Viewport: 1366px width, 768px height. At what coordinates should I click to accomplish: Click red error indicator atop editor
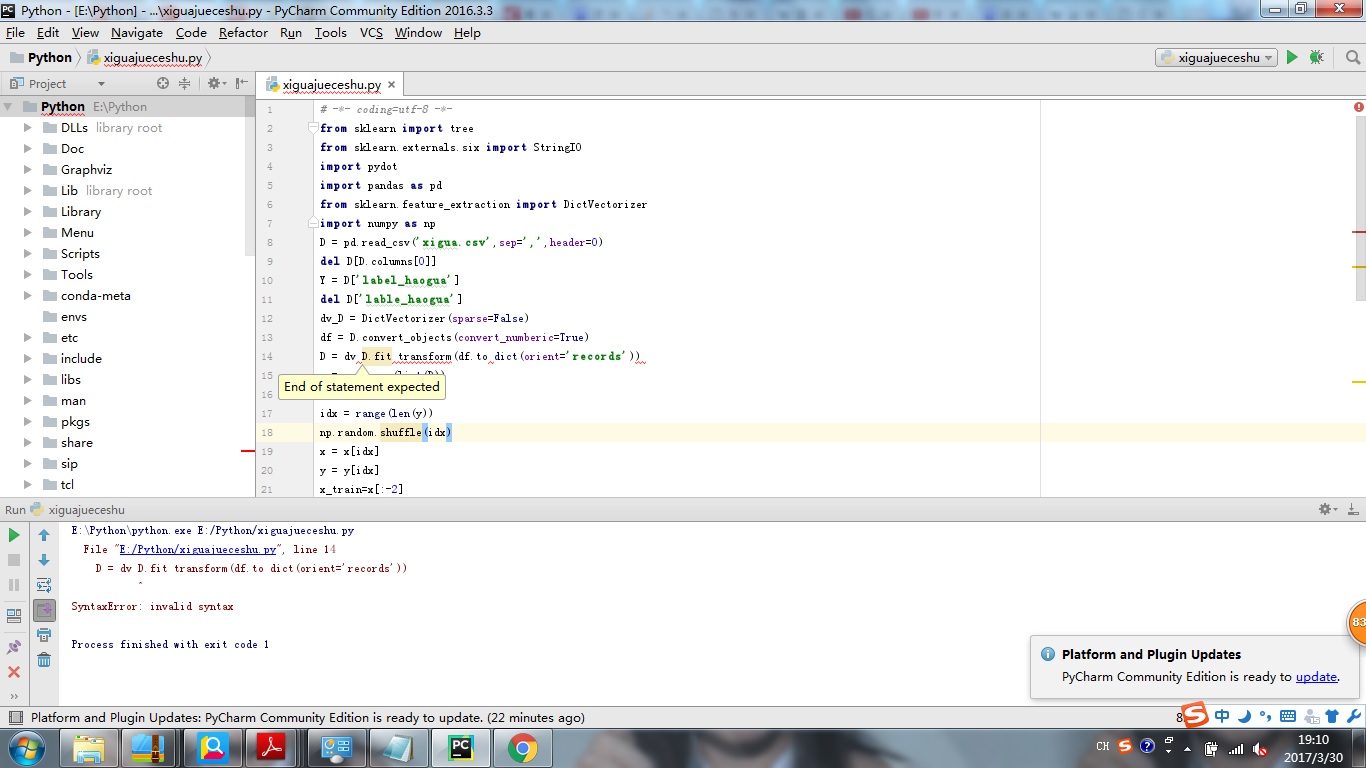tap(1359, 107)
